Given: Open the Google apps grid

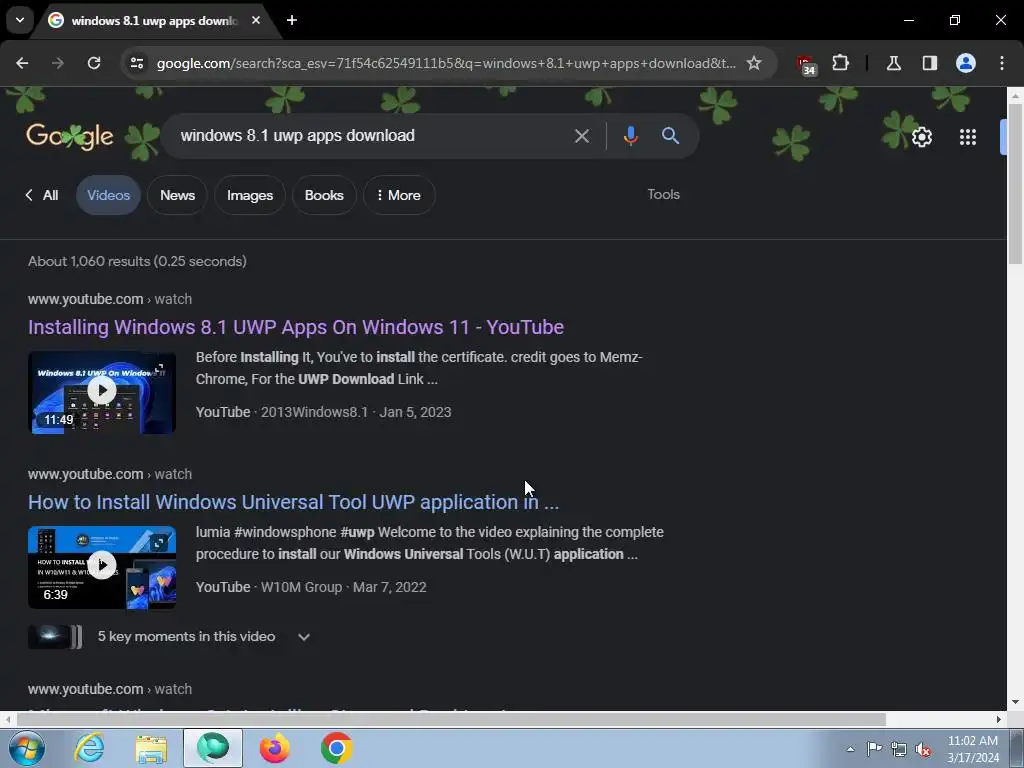Looking at the screenshot, I should [968, 137].
